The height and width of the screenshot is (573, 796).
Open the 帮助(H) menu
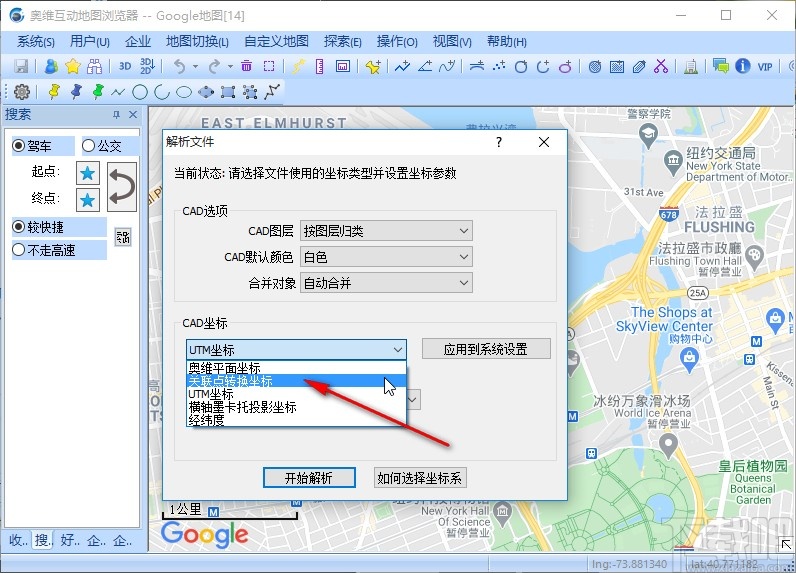tap(507, 42)
